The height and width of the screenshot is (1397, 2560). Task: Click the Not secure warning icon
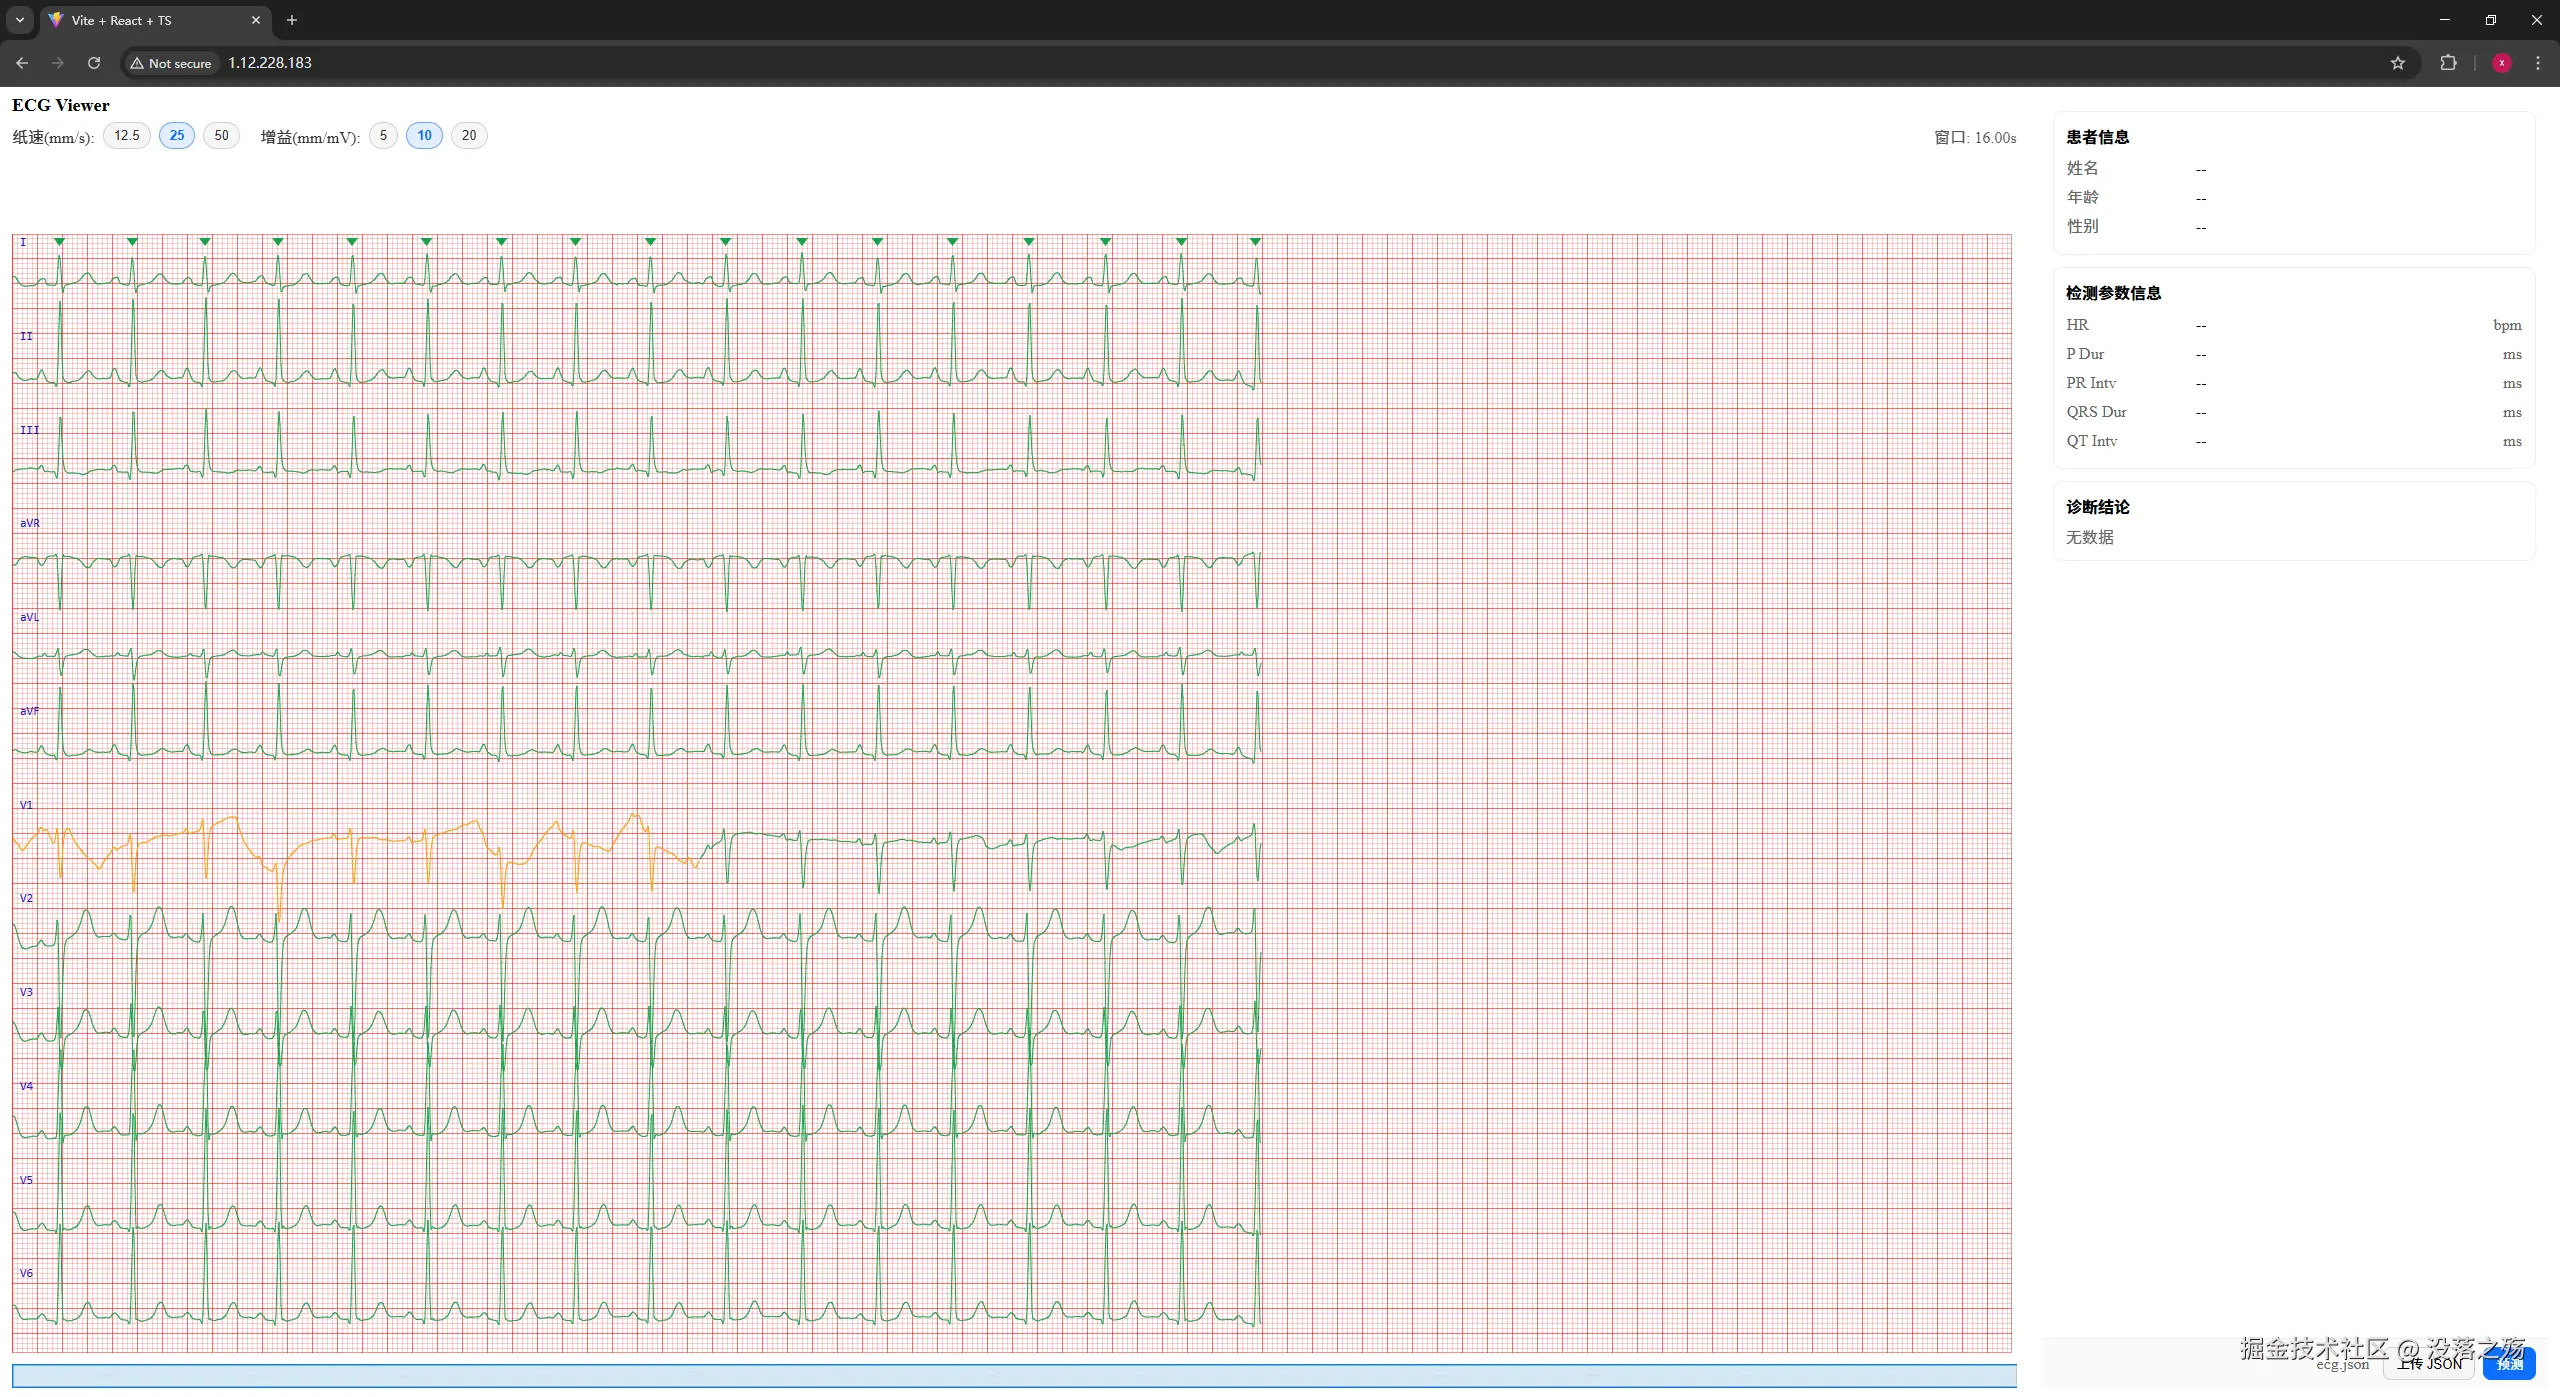137,63
